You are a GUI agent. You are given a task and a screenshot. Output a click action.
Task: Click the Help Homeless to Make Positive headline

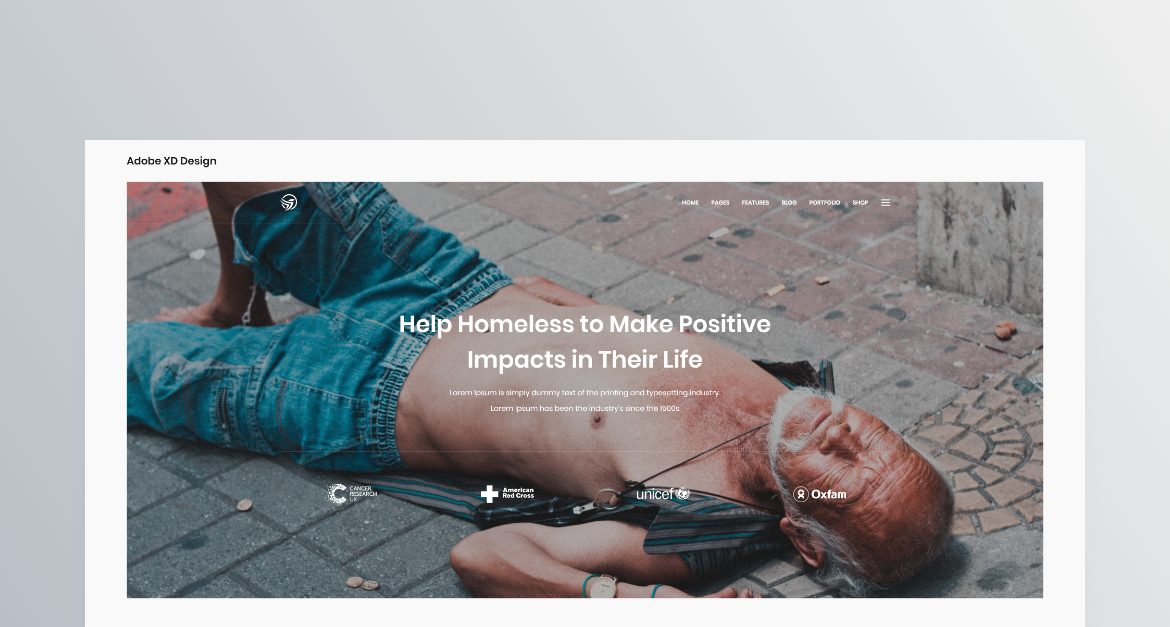(585, 324)
